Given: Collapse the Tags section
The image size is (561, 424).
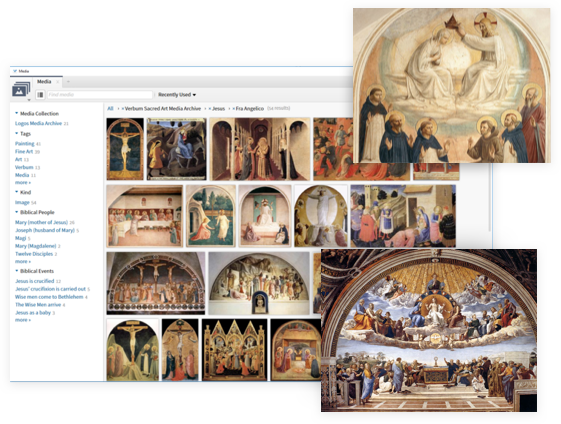Looking at the screenshot, I should 16,133.
